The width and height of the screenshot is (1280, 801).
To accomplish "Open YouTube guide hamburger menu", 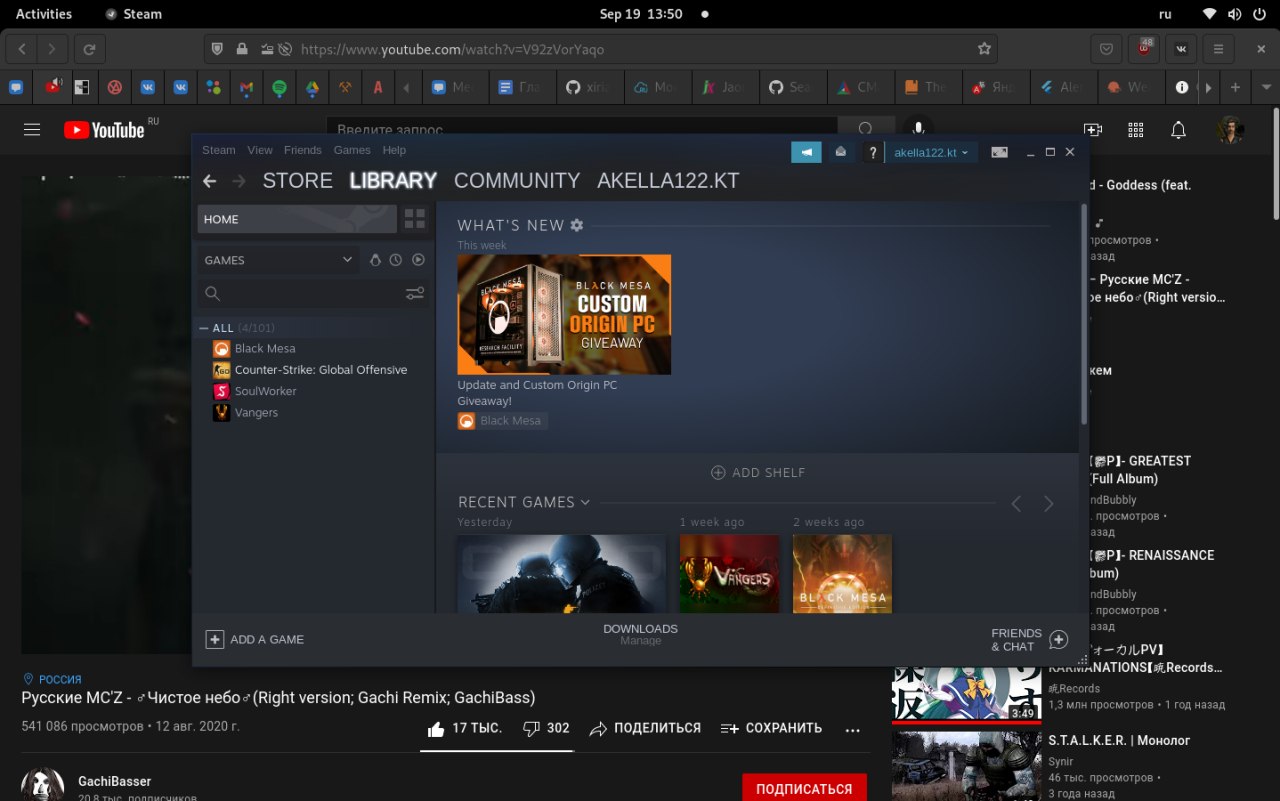I will click(x=32, y=130).
